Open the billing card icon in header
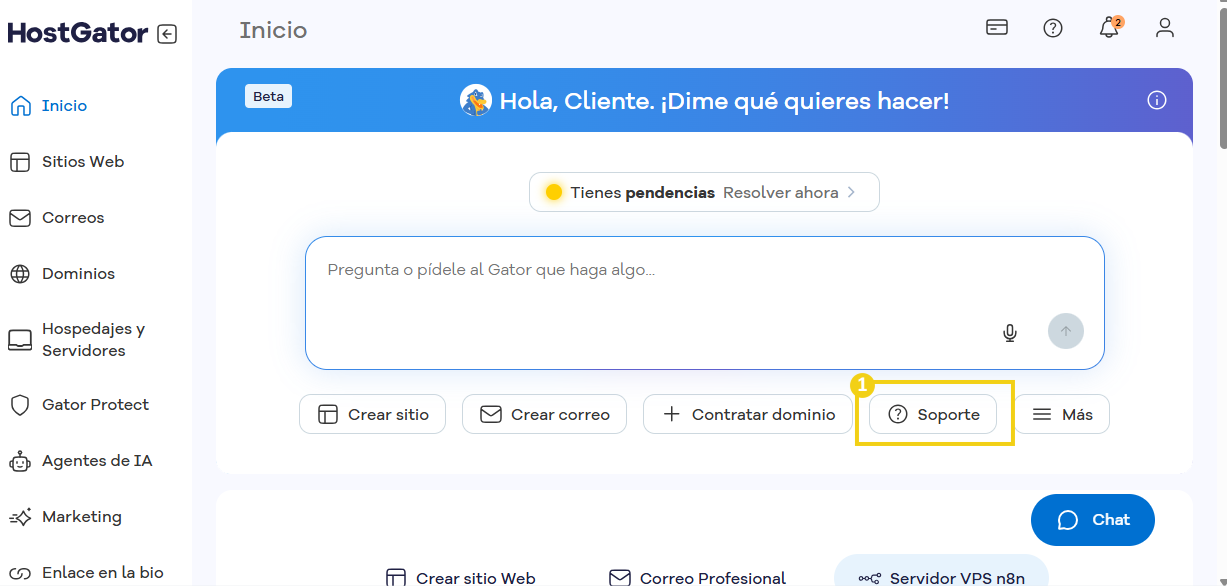This screenshot has width=1227, height=586. [996, 28]
